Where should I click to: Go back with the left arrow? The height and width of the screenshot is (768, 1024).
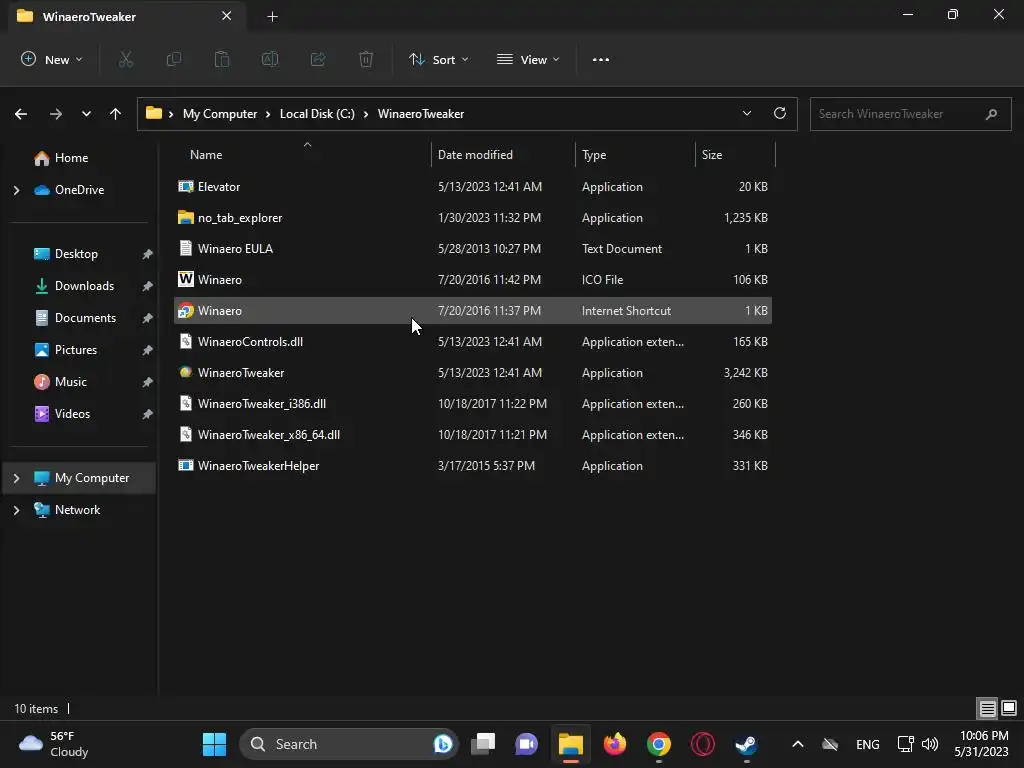tap(21, 114)
